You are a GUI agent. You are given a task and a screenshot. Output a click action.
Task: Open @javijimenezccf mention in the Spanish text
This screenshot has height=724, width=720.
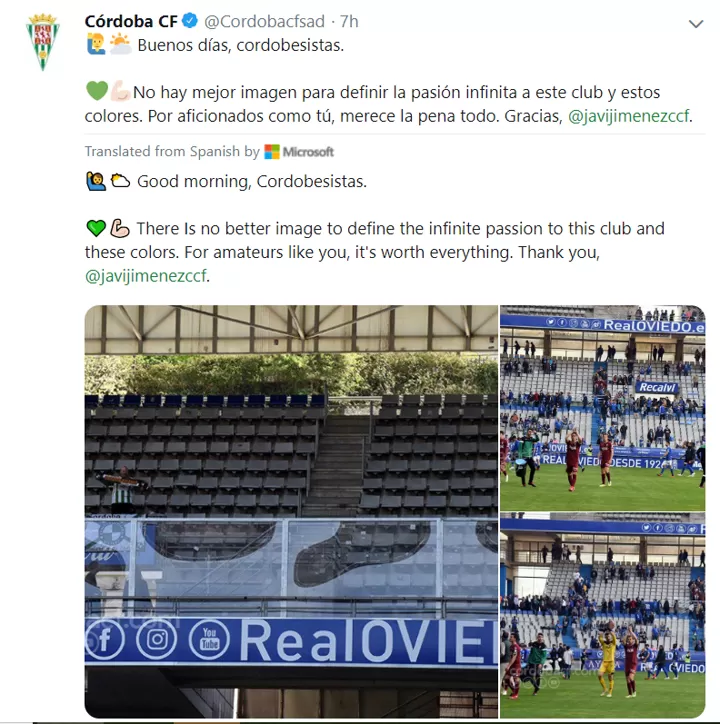(x=628, y=116)
